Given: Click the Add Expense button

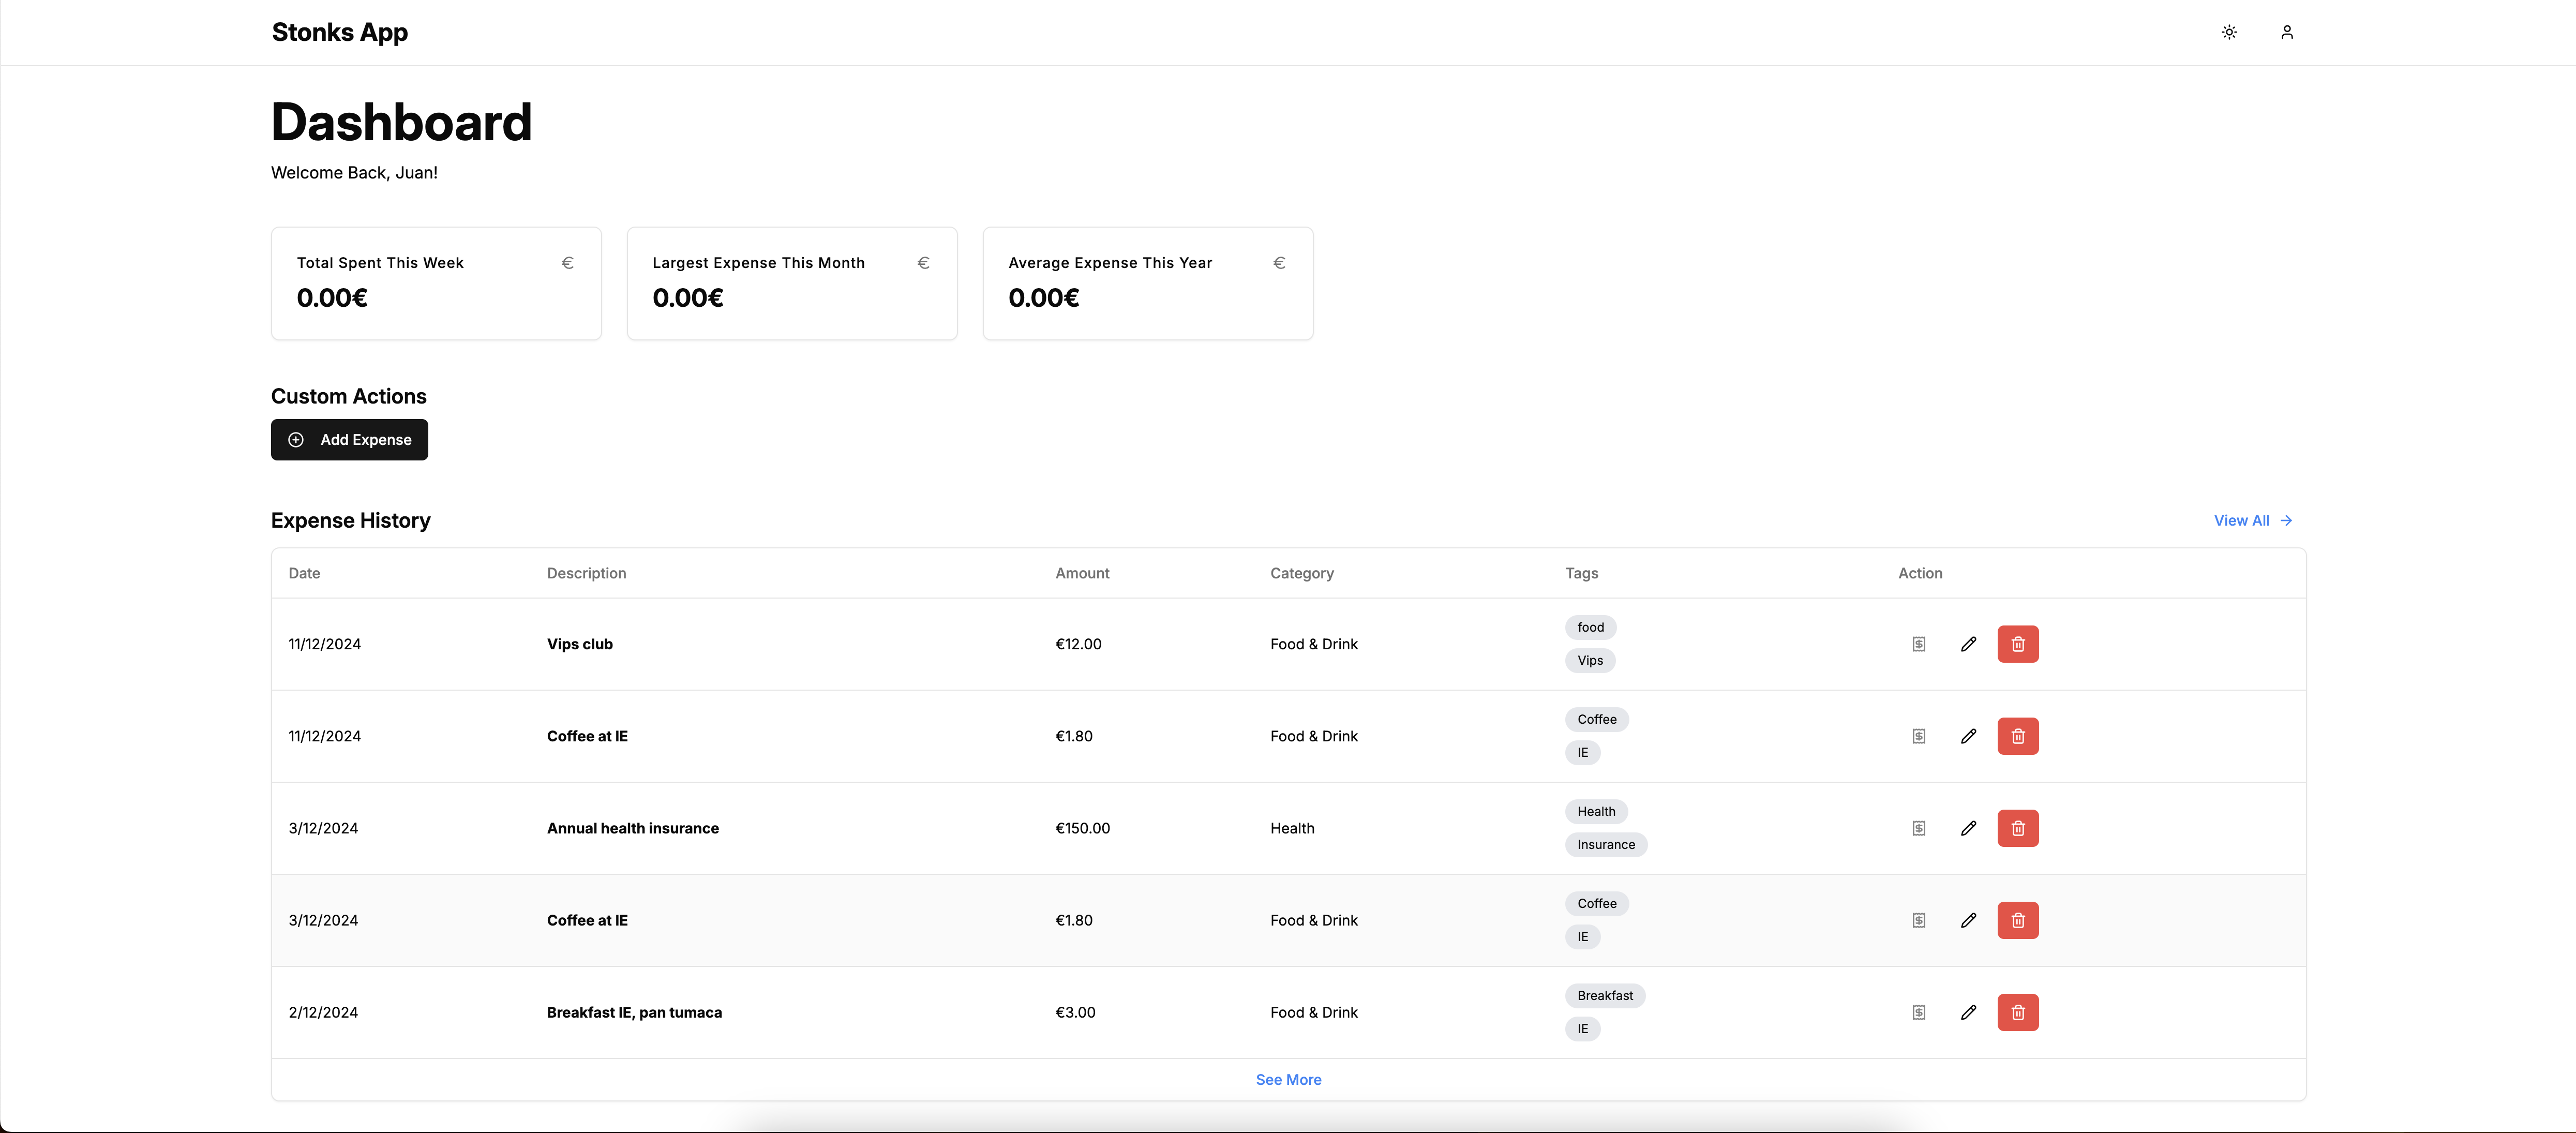Looking at the screenshot, I should (x=349, y=440).
